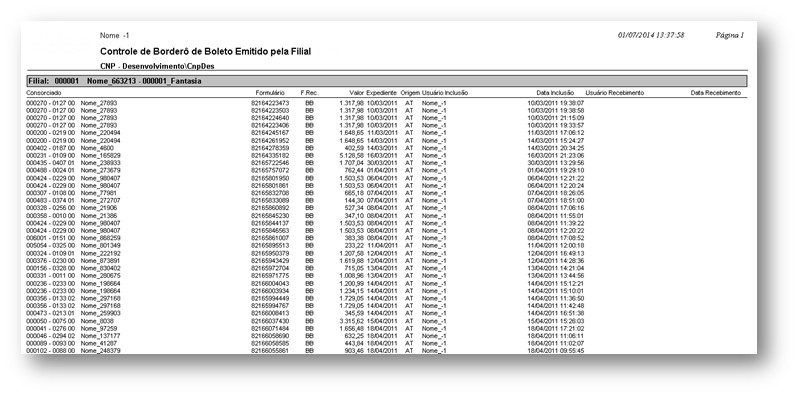
Task: Select formulário number 82164223406
Action: (270, 125)
